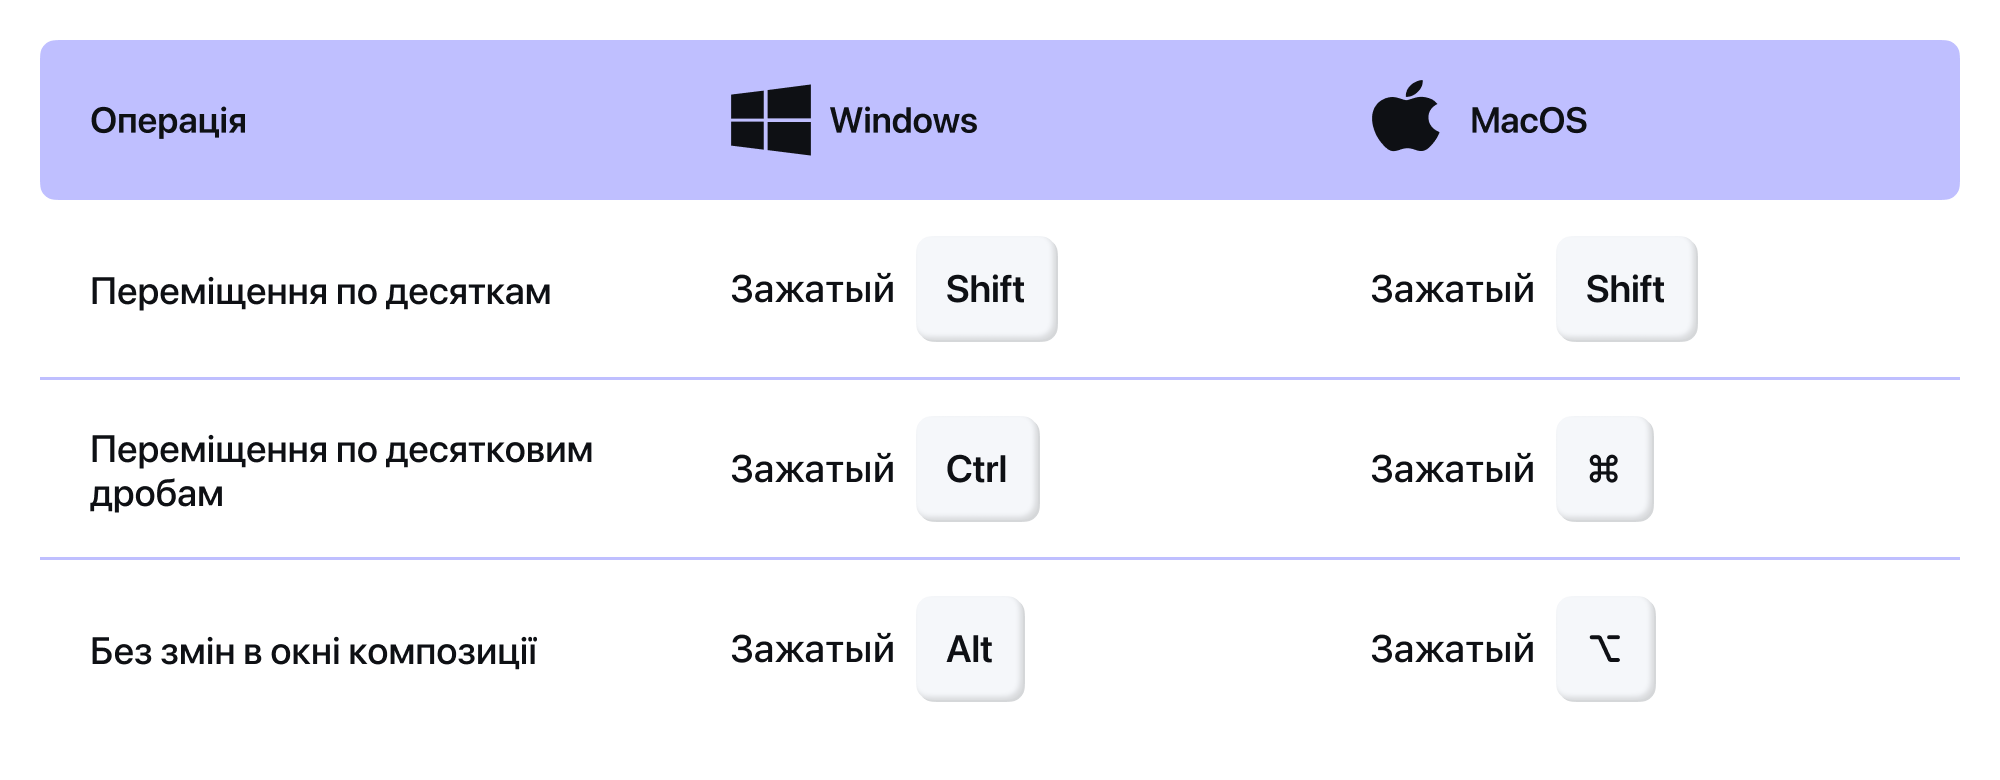
Task: Click Зажатый text beside Ctrl key
Action: [812, 468]
